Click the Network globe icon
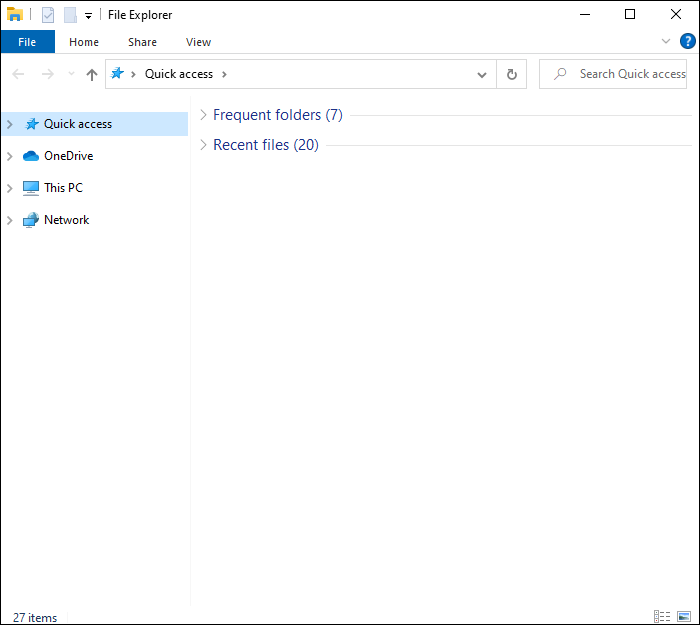This screenshot has width=700, height=625. [30, 220]
